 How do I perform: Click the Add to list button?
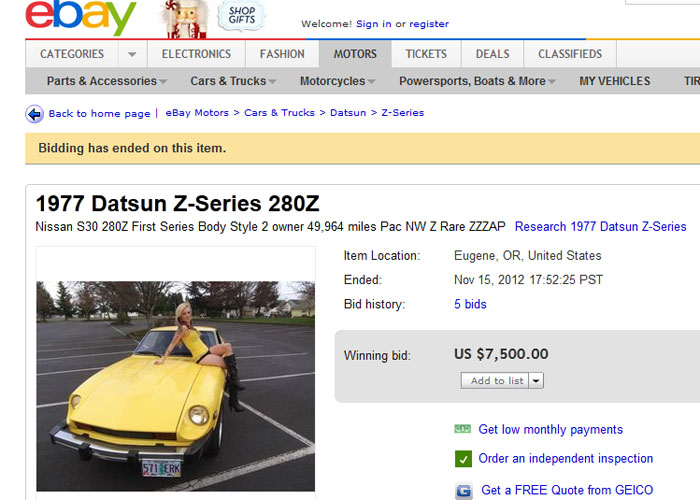click(x=495, y=381)
